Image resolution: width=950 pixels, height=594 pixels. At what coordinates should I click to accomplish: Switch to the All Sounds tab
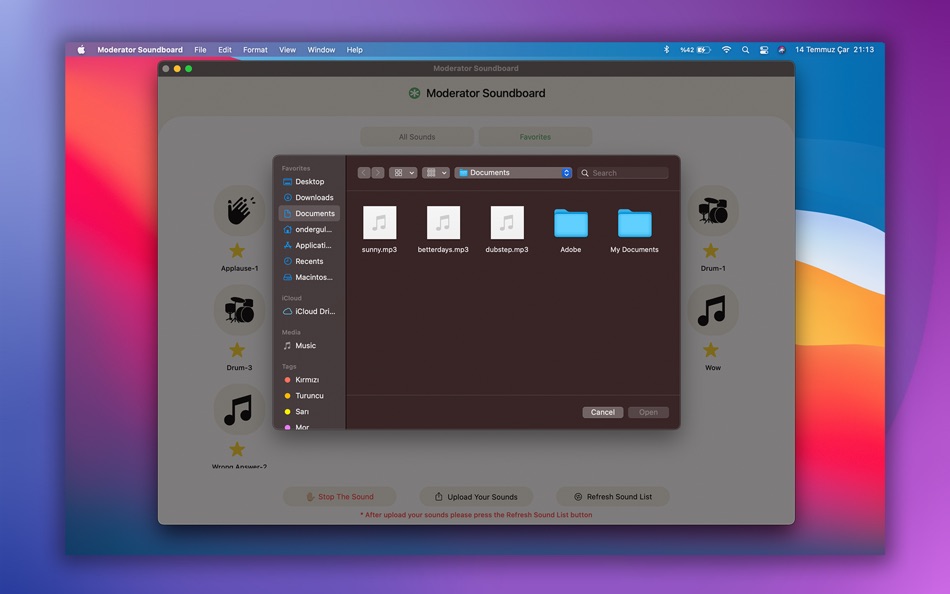pos(417,137)
